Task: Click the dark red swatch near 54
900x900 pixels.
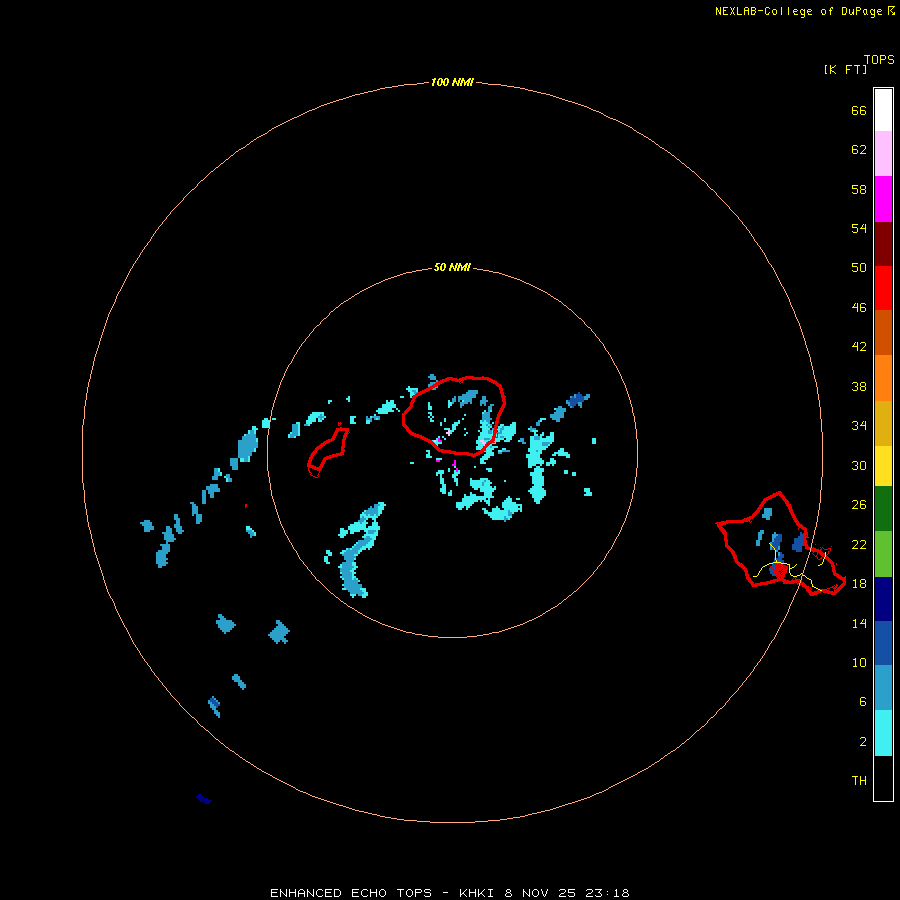Action: tap(883, 244)
